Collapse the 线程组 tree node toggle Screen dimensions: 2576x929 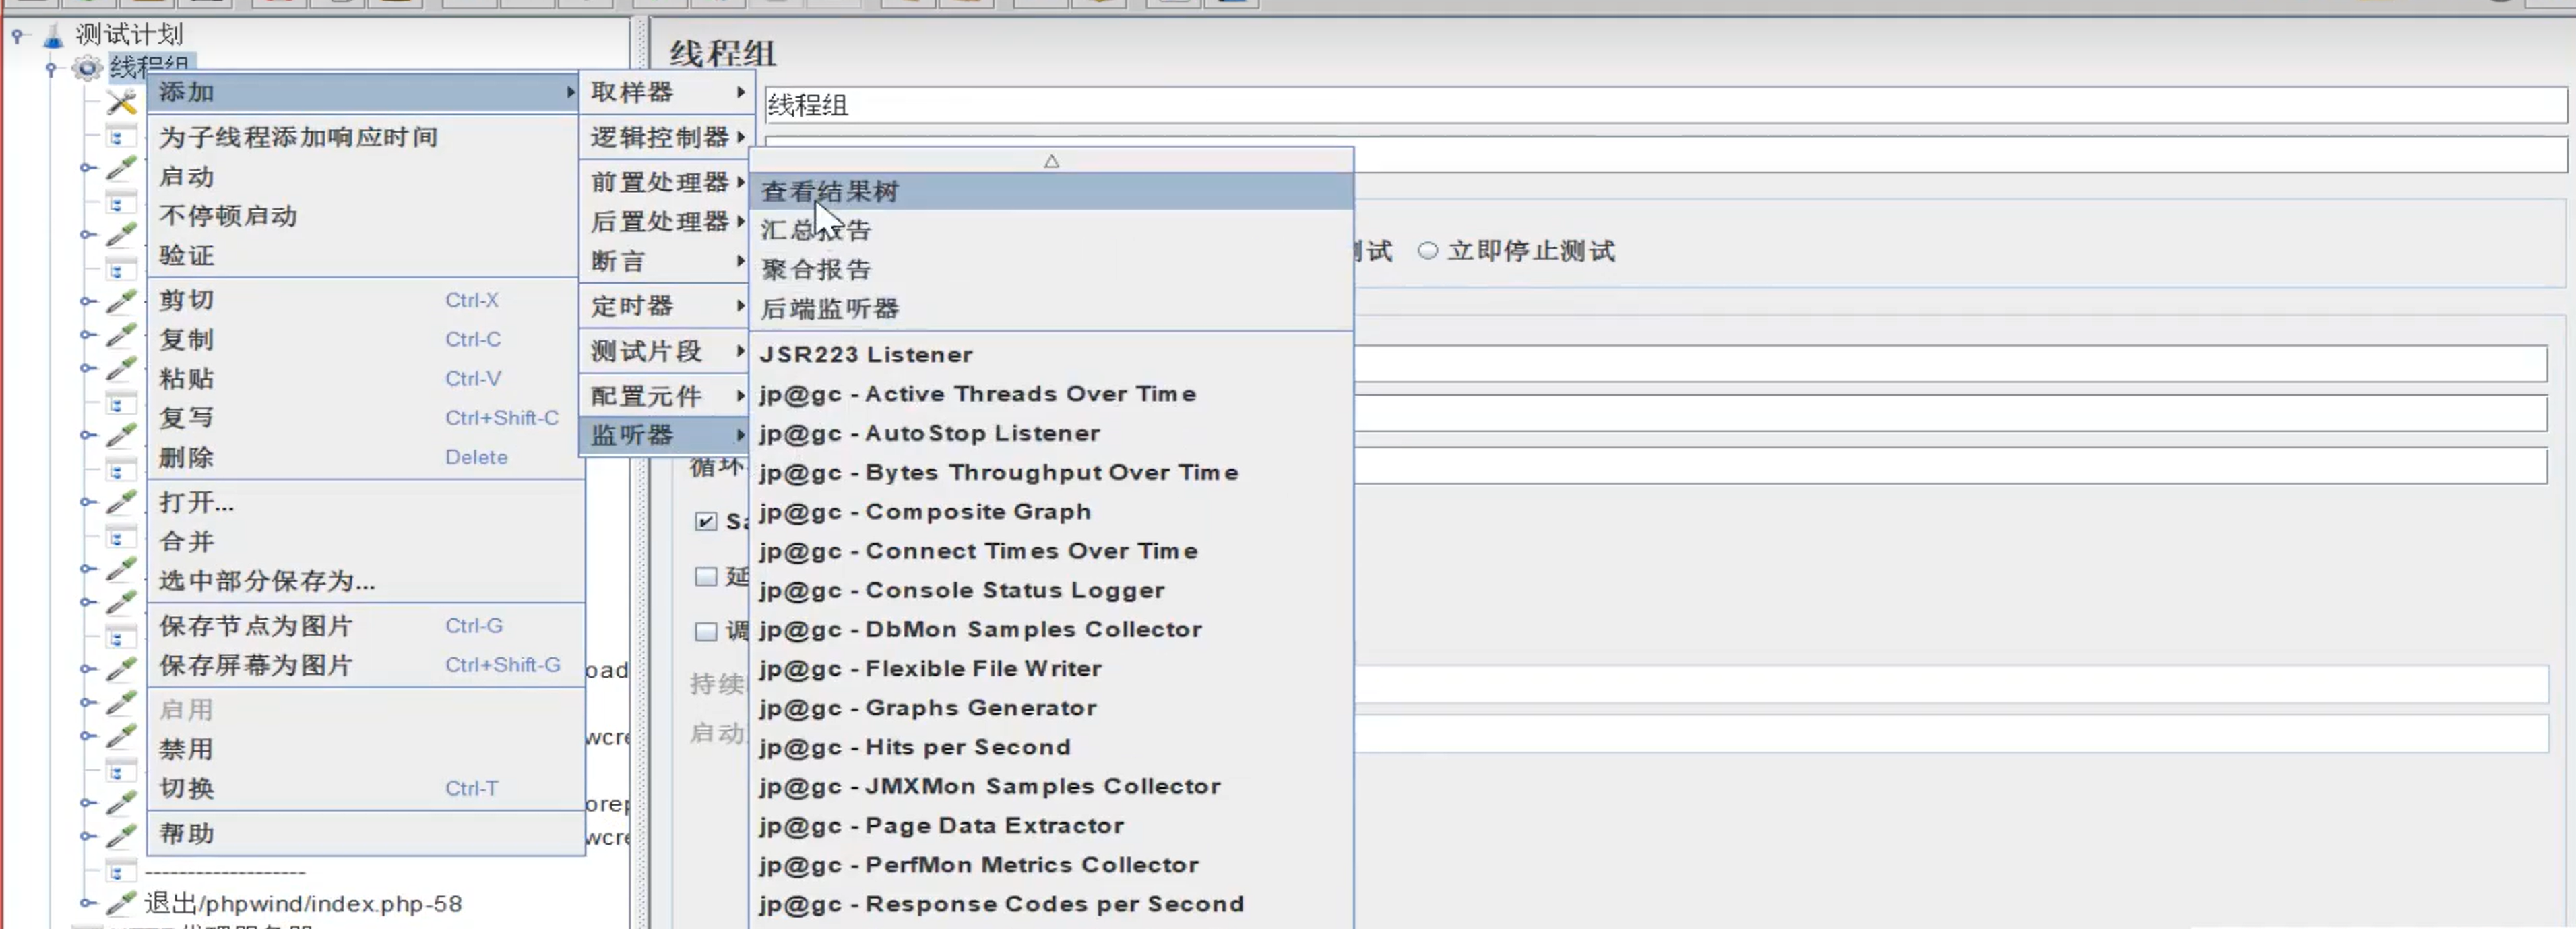[51, 68]
